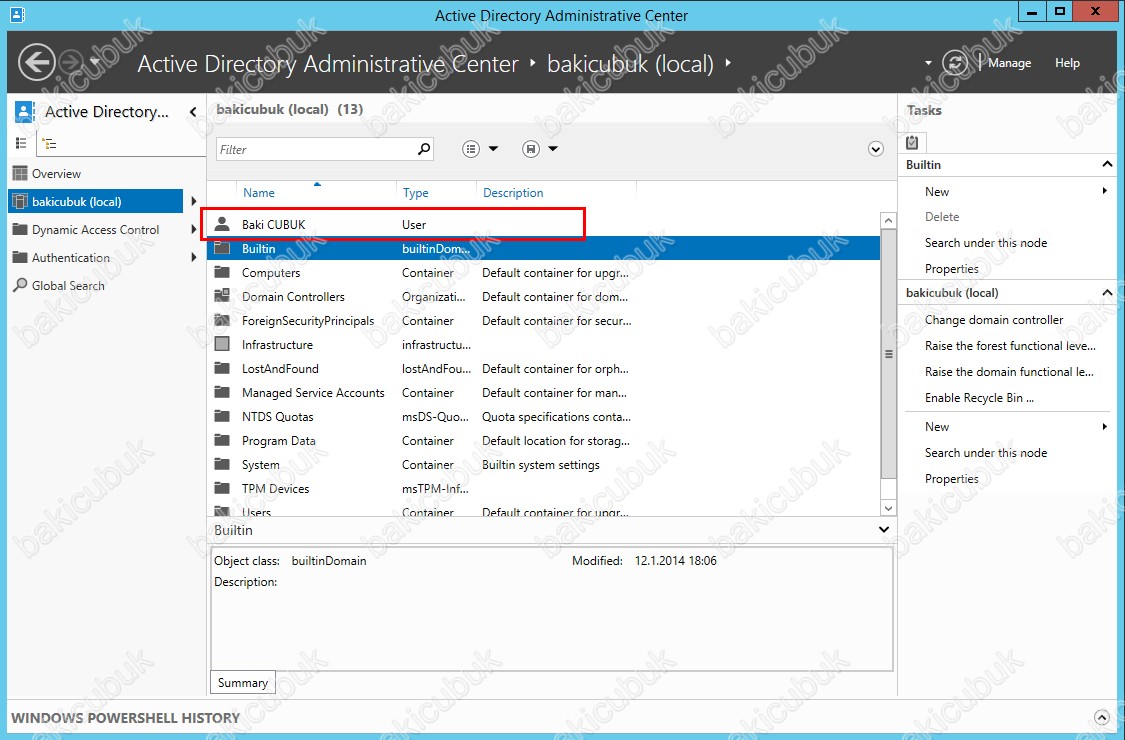The image size is (1125, 740).
Task: Click the NTDS Quotas folder icon
Action: point(222,416)
